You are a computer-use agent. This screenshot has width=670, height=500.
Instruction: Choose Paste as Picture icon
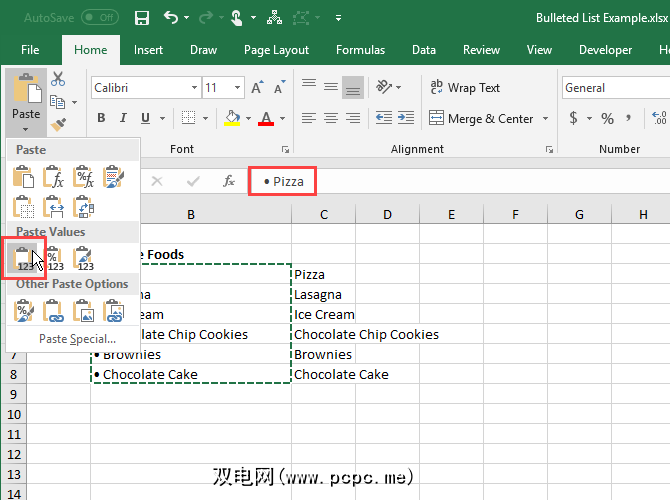pyautogui.click(x=83, y=311)
